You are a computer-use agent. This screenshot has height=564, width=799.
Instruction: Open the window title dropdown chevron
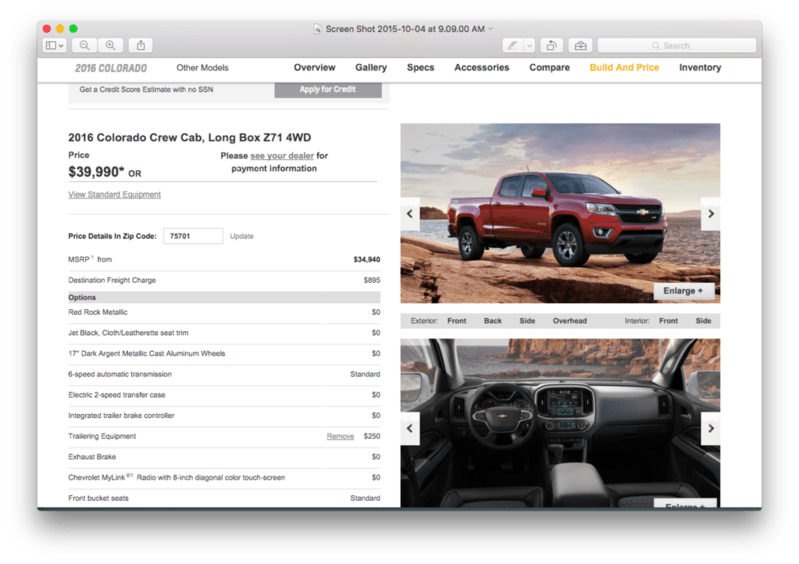coord(491,29)
